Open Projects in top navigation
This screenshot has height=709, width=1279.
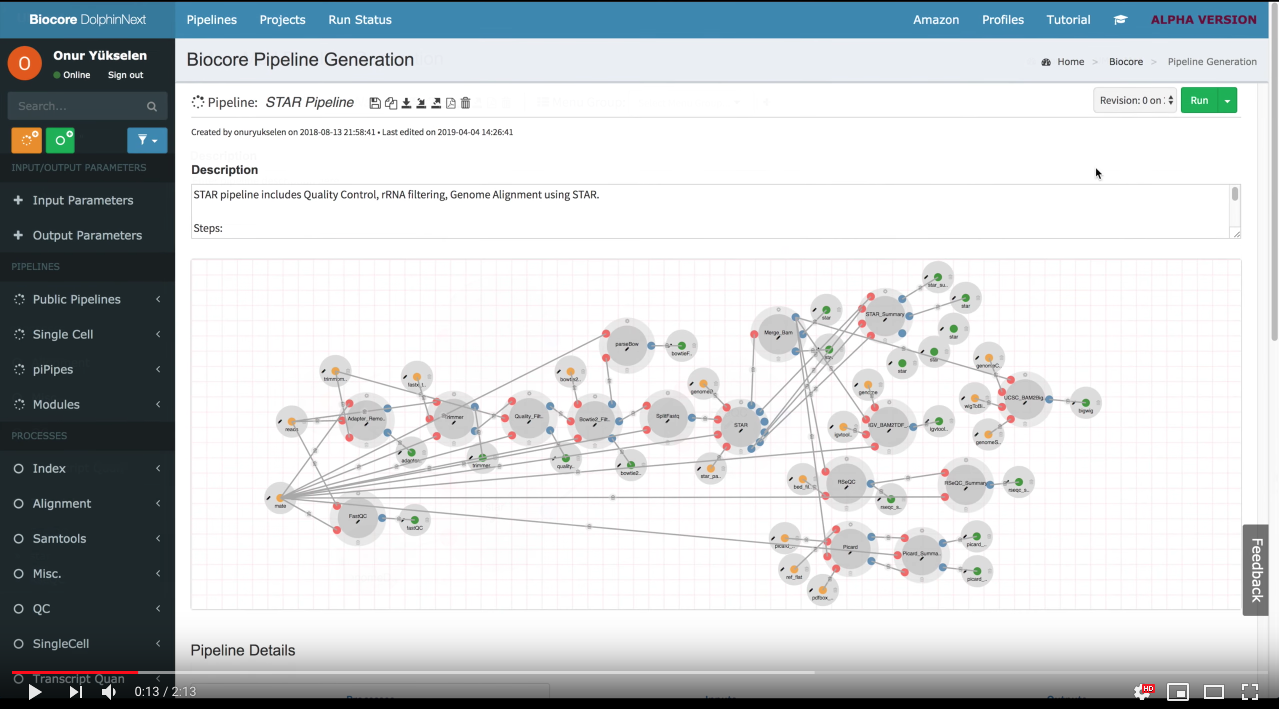(x=282, y=20)
